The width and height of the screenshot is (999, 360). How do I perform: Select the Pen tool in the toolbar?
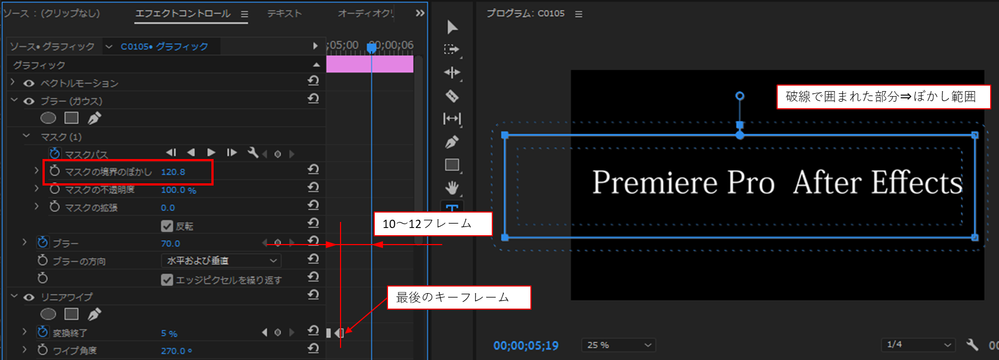pos(452,141)
